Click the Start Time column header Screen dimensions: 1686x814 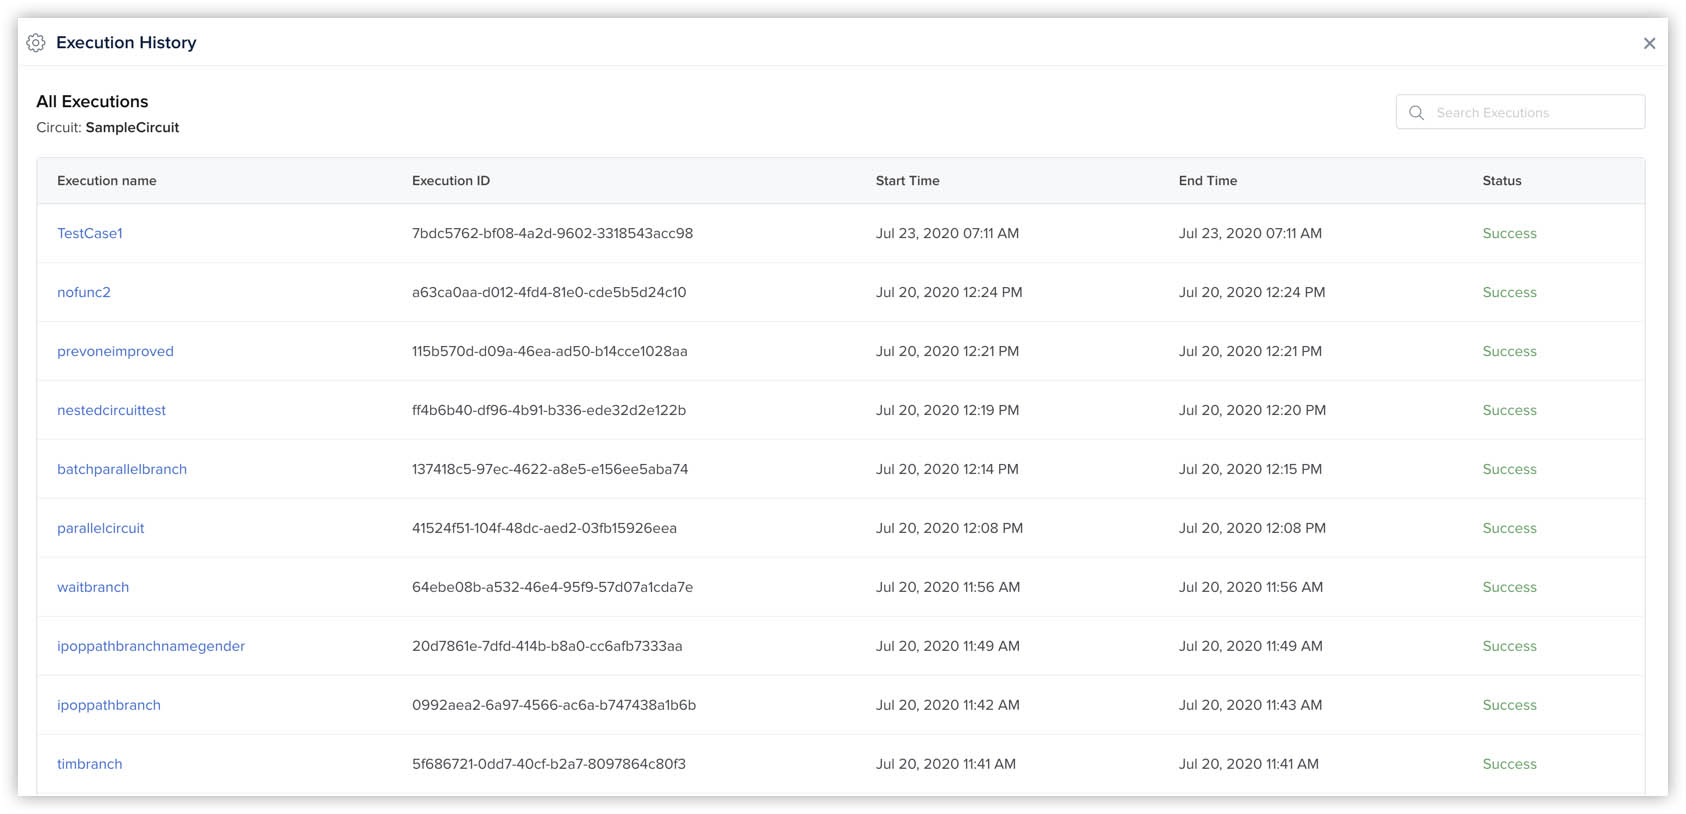click(x=908, y=181)
